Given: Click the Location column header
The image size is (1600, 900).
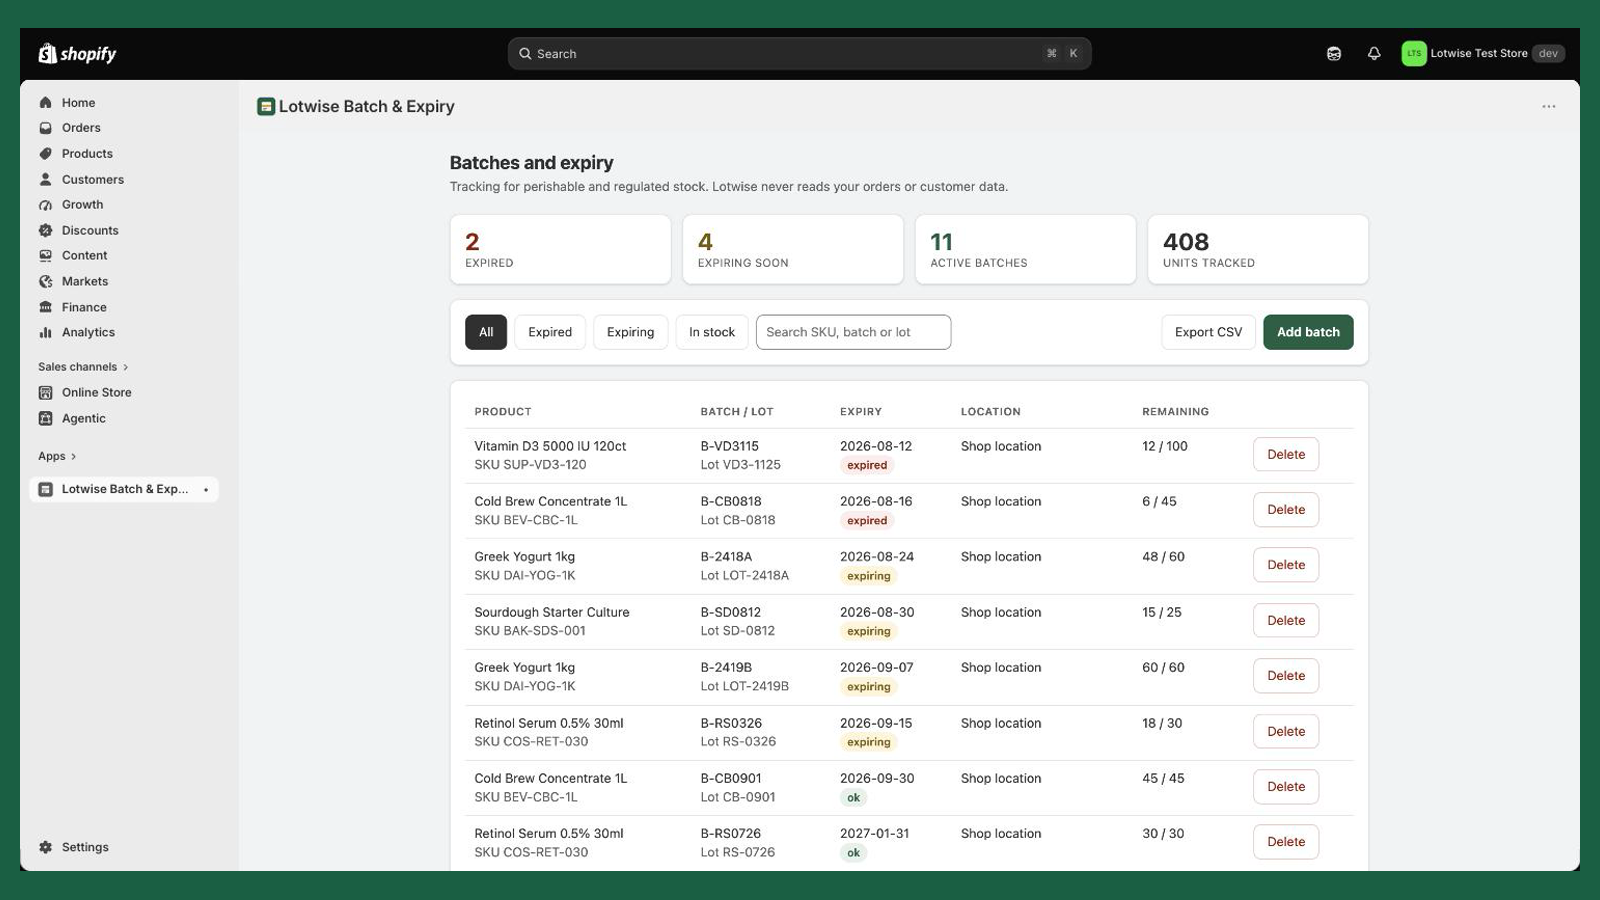Looking at the screenshot, I should click(x=991, y=412).
